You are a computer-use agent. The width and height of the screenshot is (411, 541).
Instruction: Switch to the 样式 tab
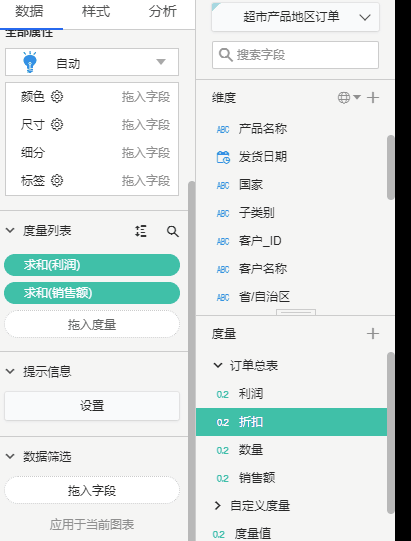96,11
